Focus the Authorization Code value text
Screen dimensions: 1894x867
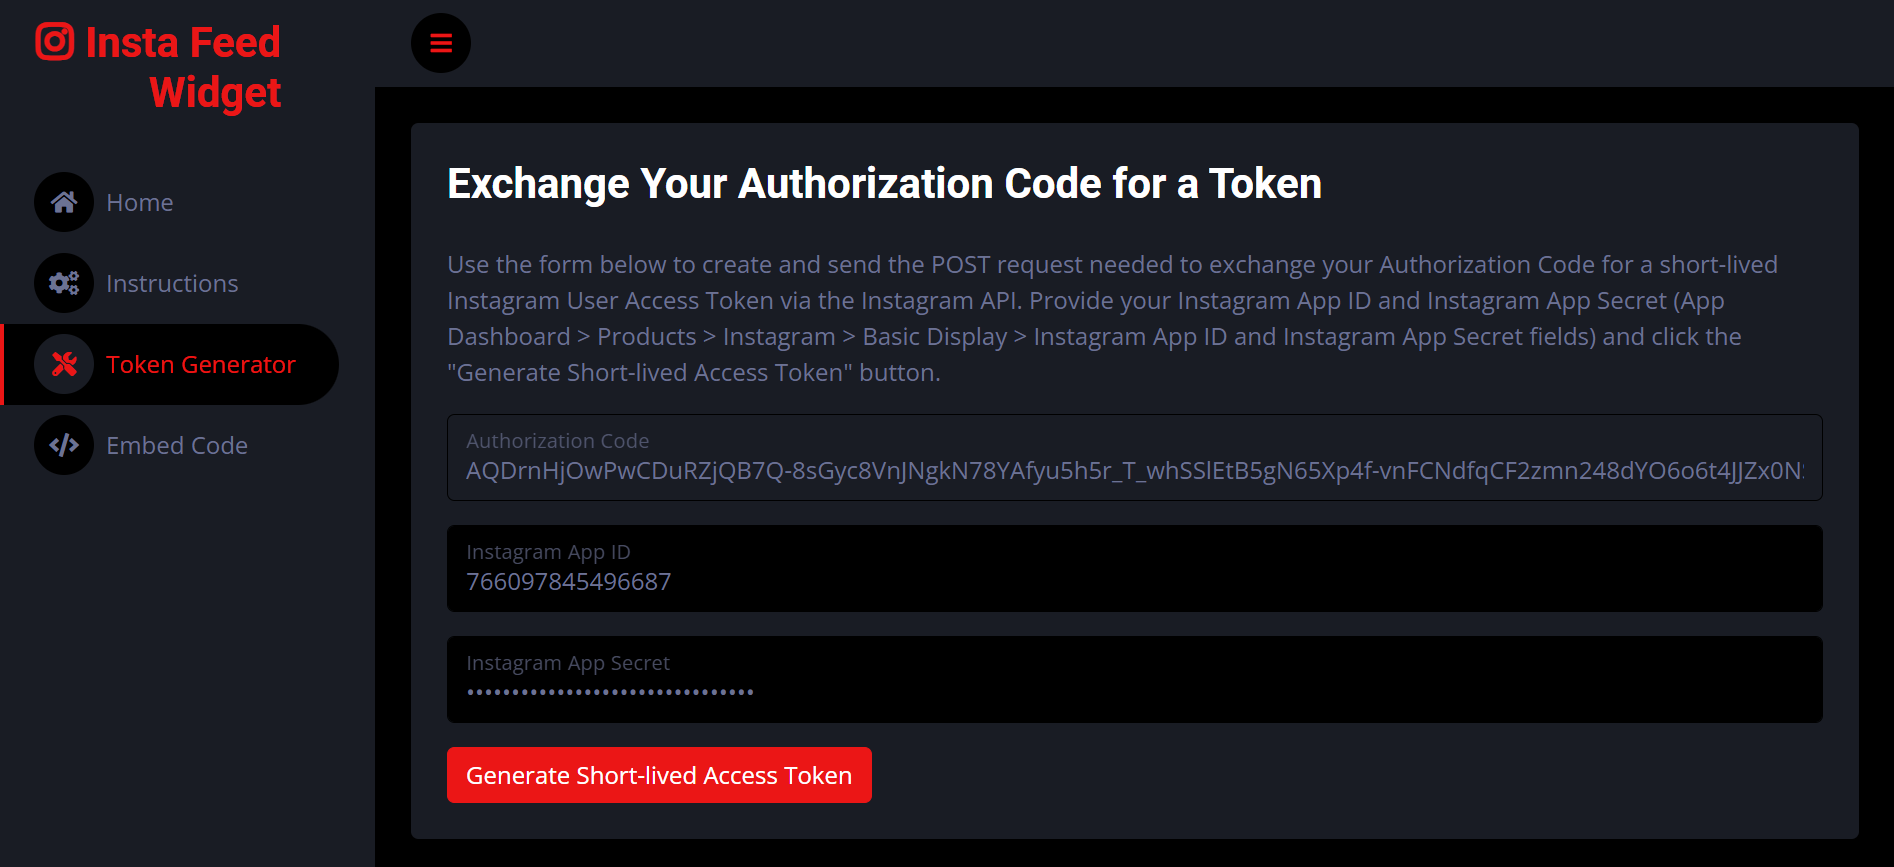click(1134, 471)
